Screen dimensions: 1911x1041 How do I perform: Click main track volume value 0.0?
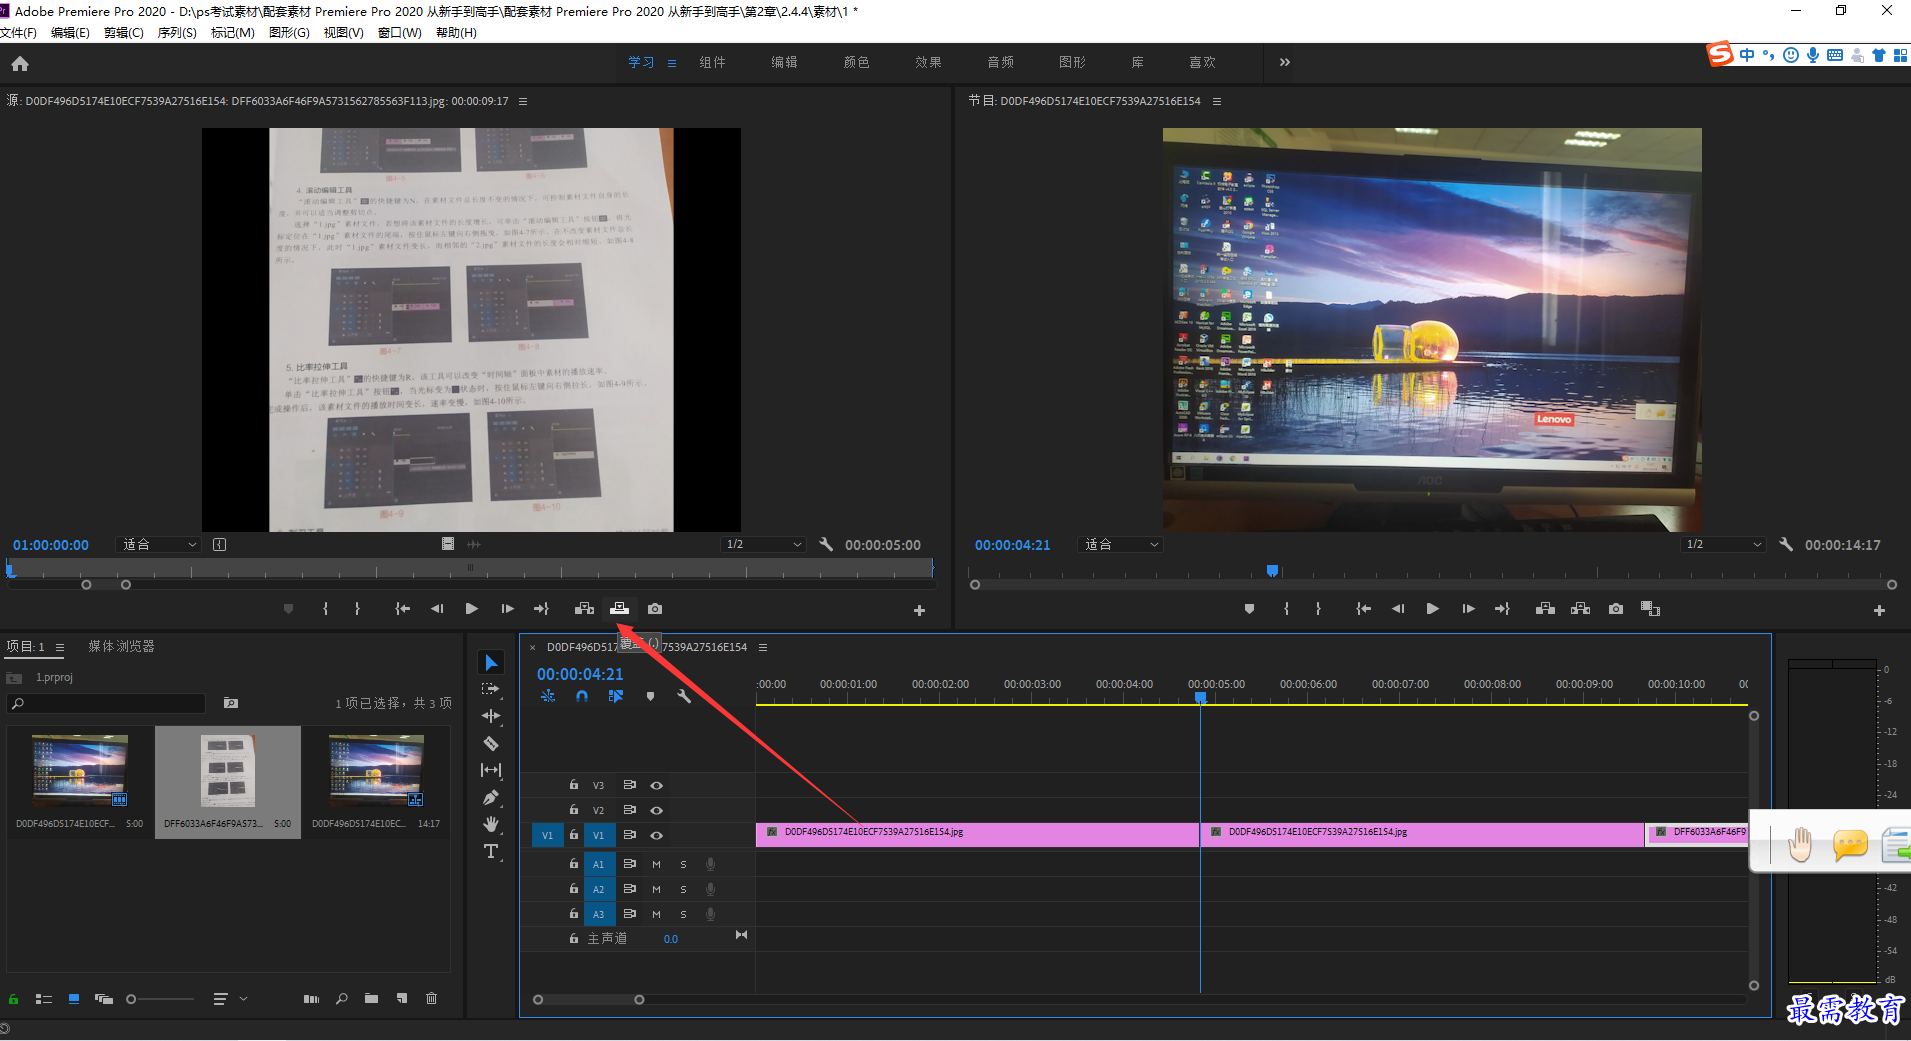click(x=670, y=939)
